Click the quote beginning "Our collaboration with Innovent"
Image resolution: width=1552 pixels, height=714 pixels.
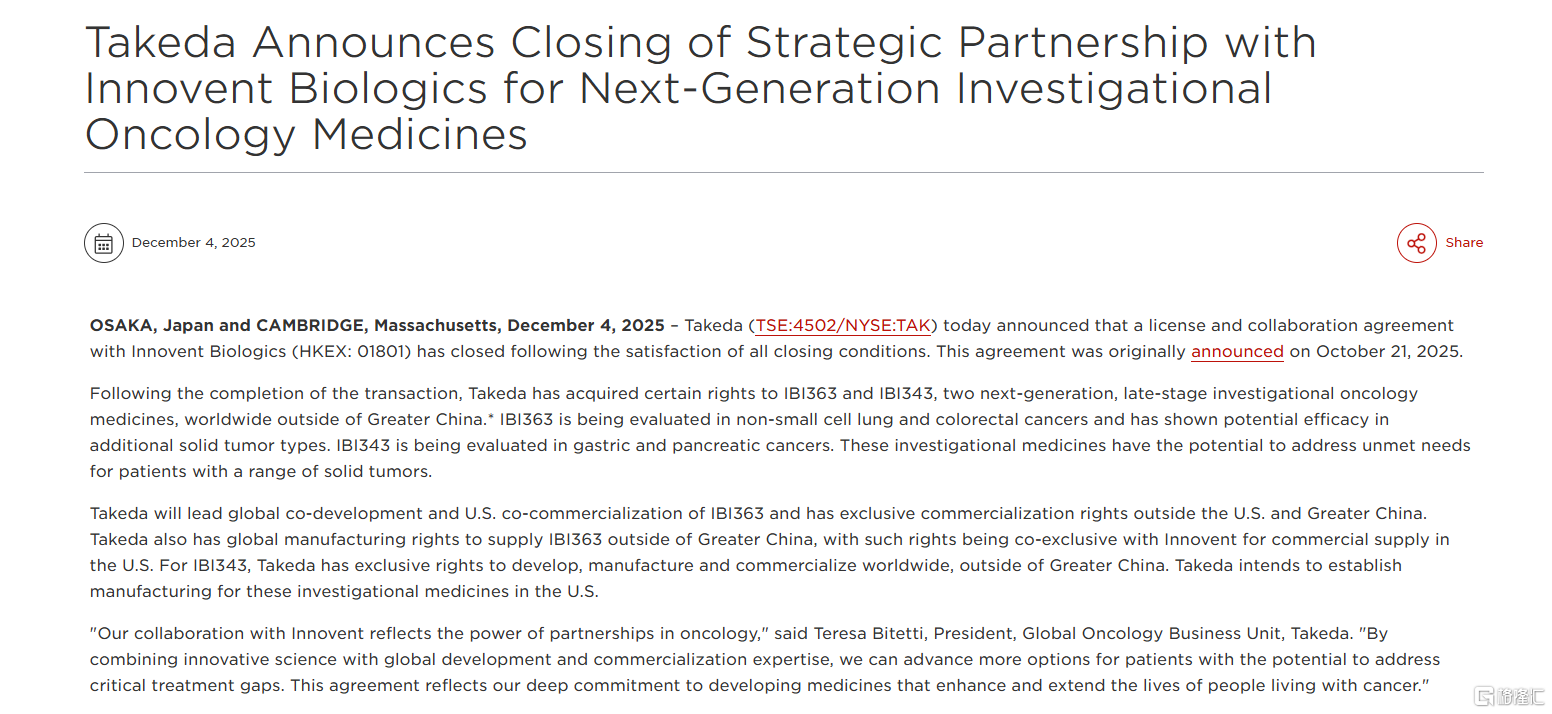tap(765, 659)
